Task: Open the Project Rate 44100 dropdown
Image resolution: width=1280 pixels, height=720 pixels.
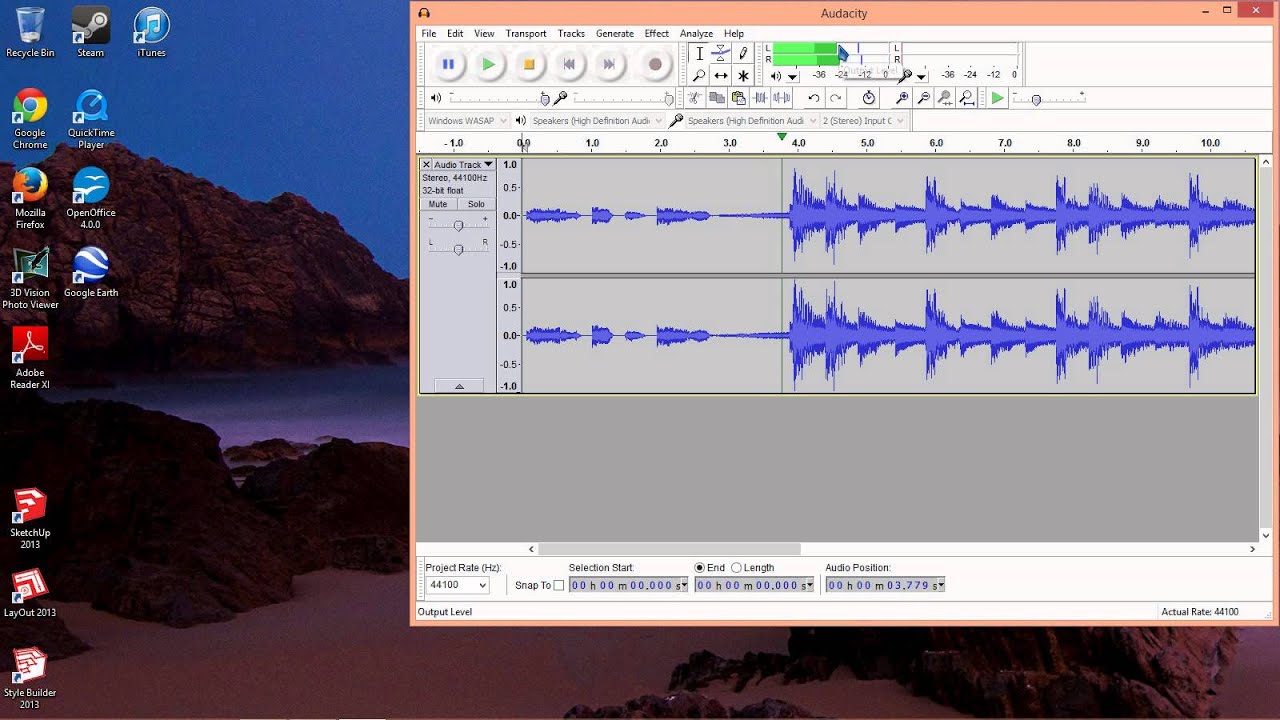Action: point(458,585)
